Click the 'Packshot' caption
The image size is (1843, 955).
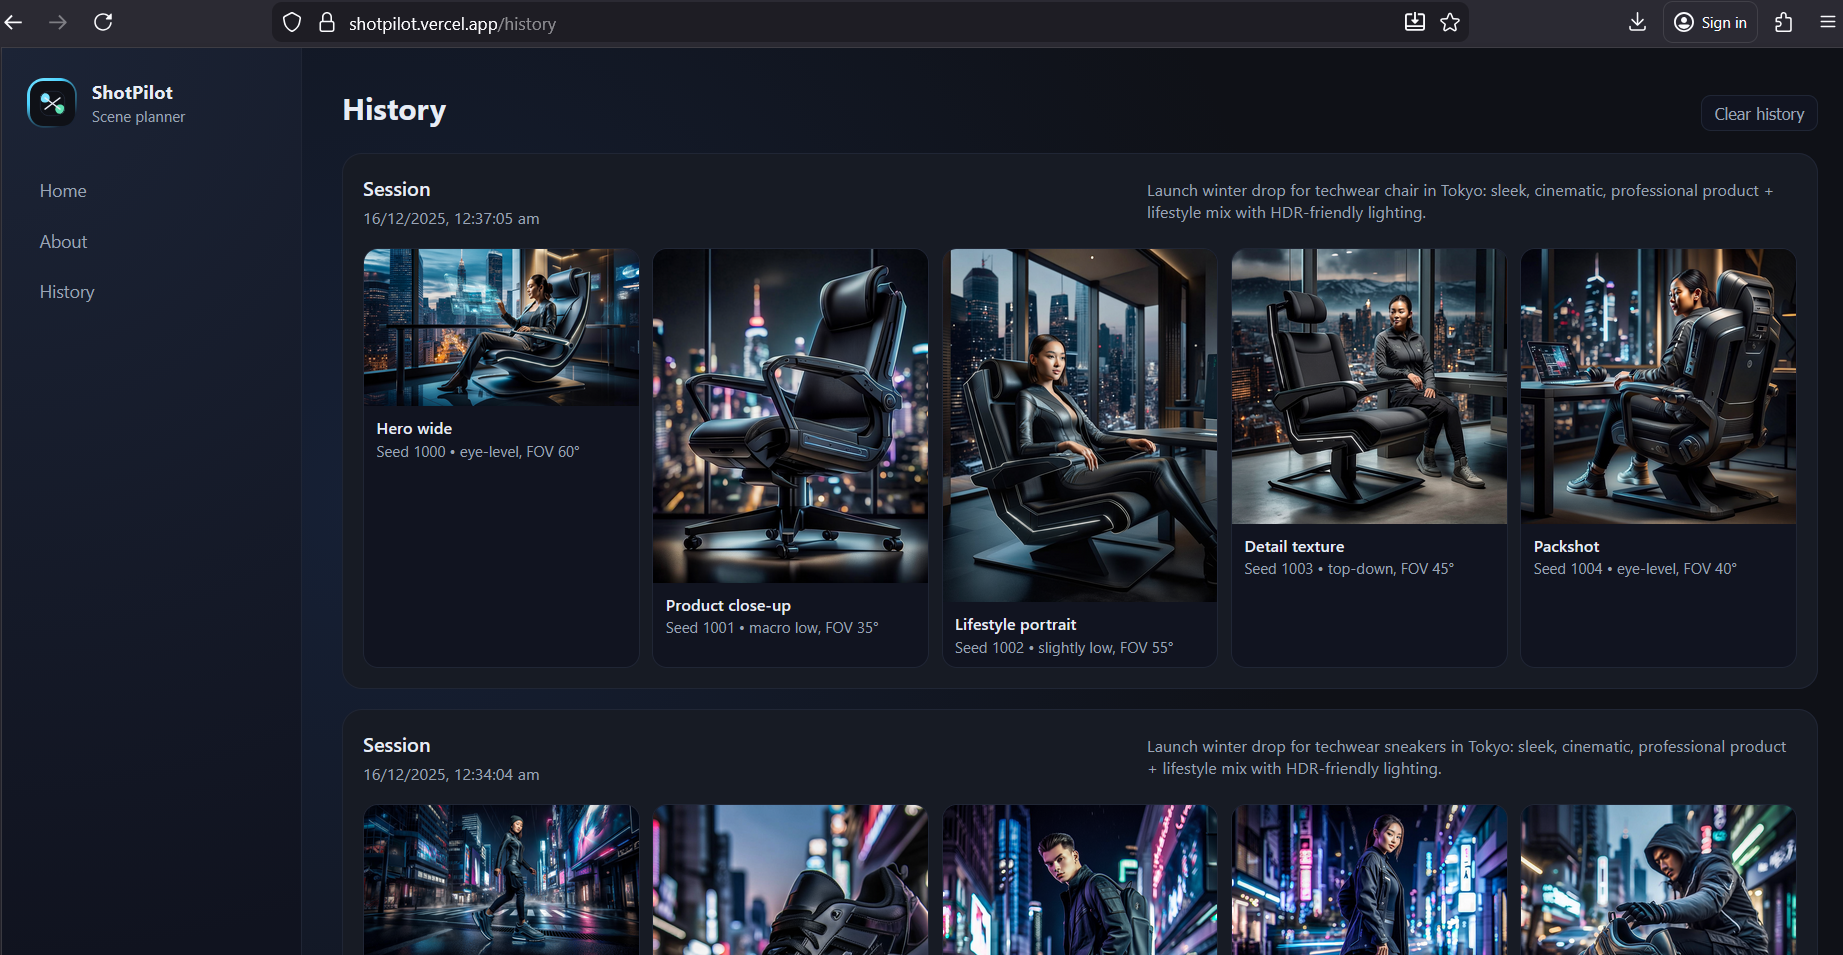pyautogui.click(x=1566, y=546)
